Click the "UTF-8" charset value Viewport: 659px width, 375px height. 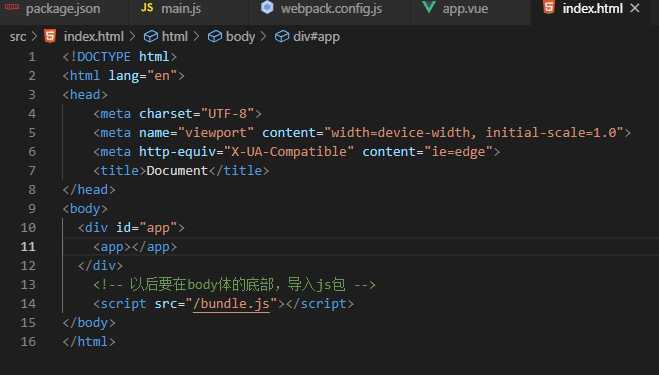pos(227,114)
